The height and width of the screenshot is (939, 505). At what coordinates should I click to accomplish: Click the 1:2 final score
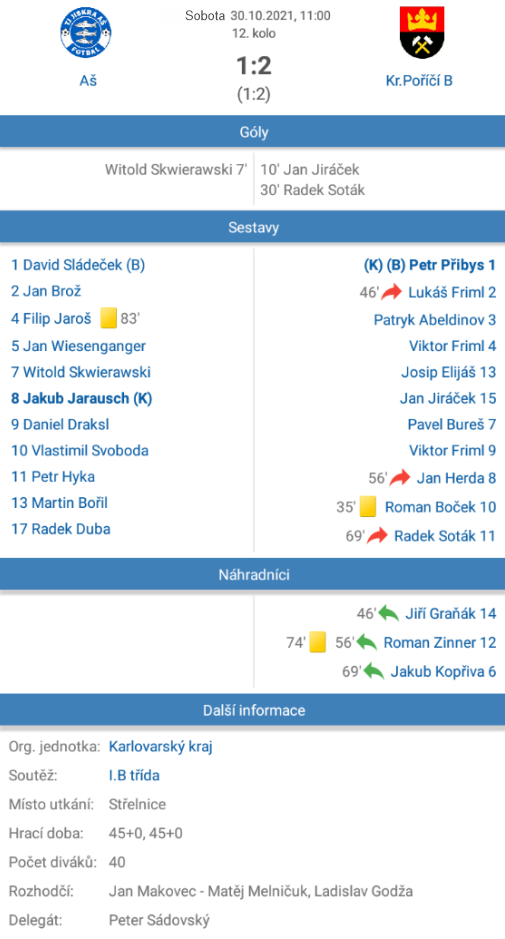[x=254, y=66]
